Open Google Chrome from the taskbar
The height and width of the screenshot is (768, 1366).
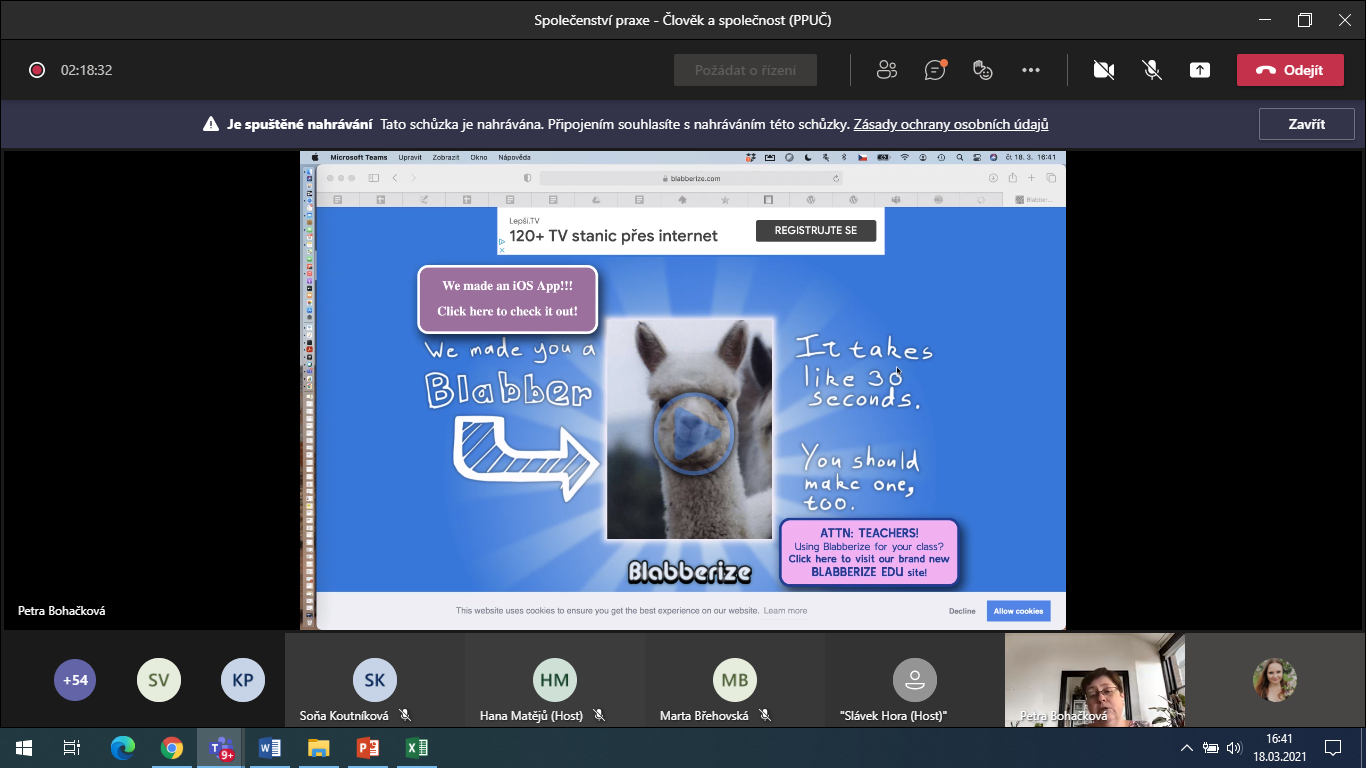click(172, 748)
